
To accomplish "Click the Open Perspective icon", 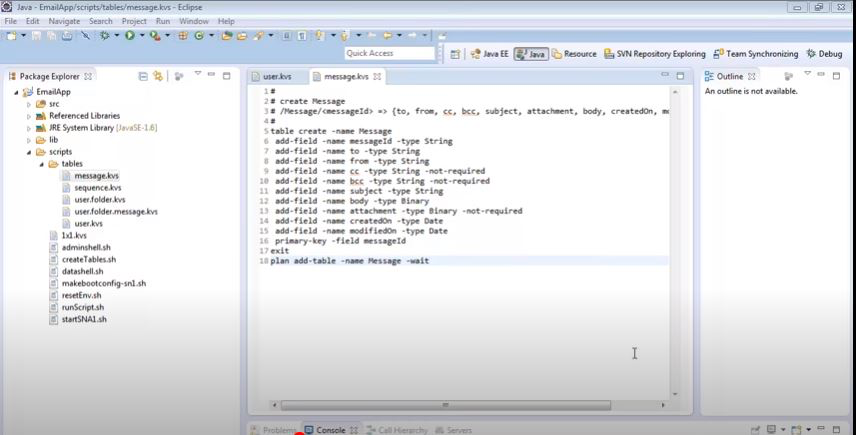I will pos(455,53).
